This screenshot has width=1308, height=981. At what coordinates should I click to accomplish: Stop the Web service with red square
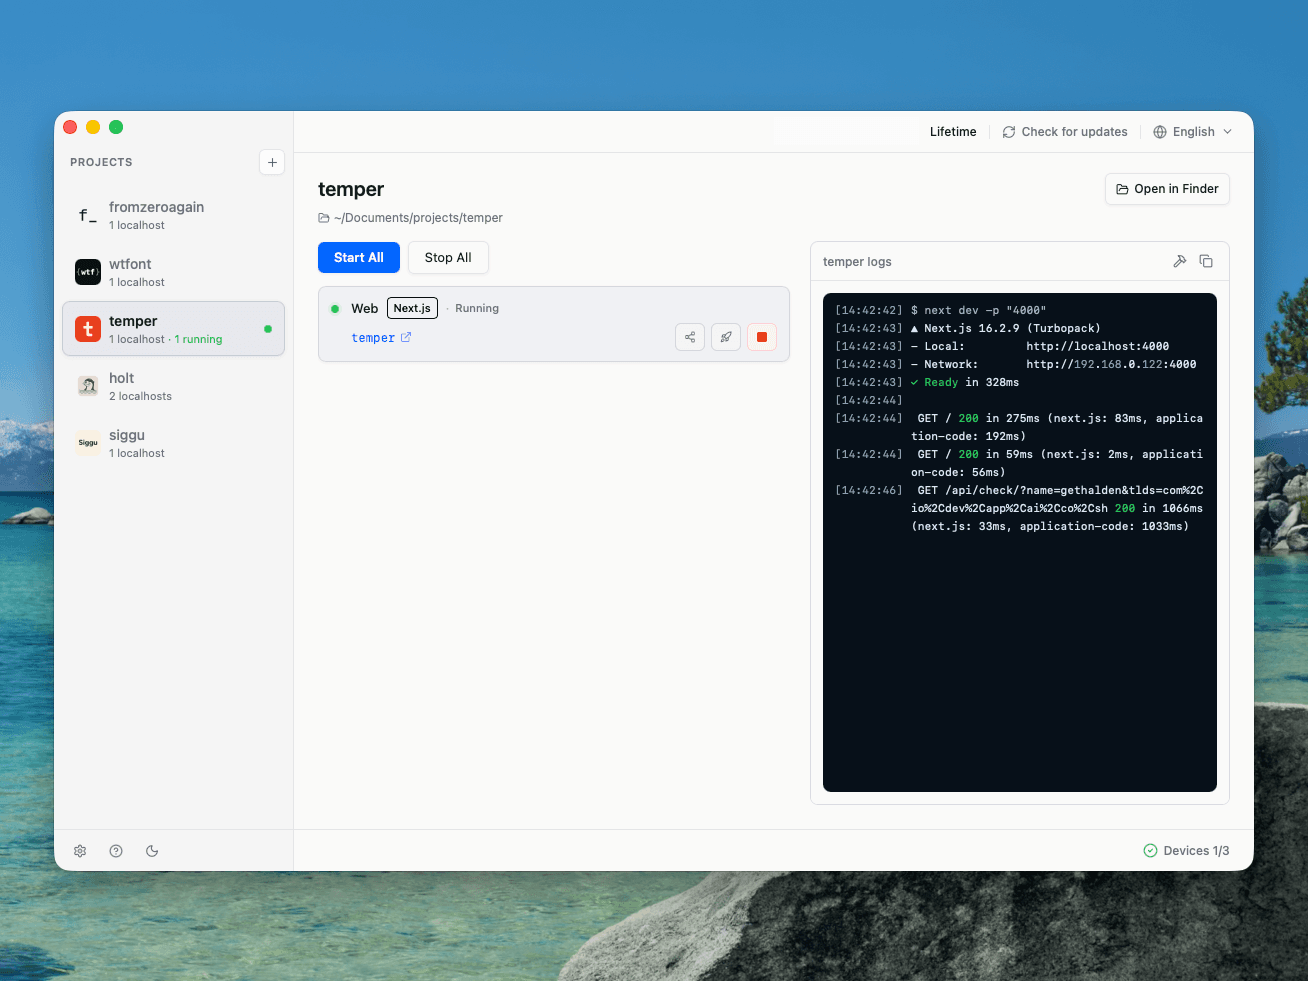click(x=762, y=337)
